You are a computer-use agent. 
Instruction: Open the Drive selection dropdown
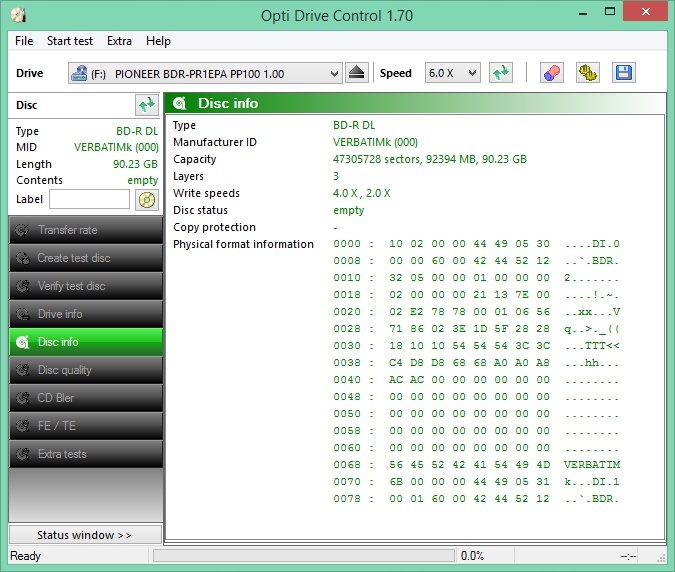(205, 73)
